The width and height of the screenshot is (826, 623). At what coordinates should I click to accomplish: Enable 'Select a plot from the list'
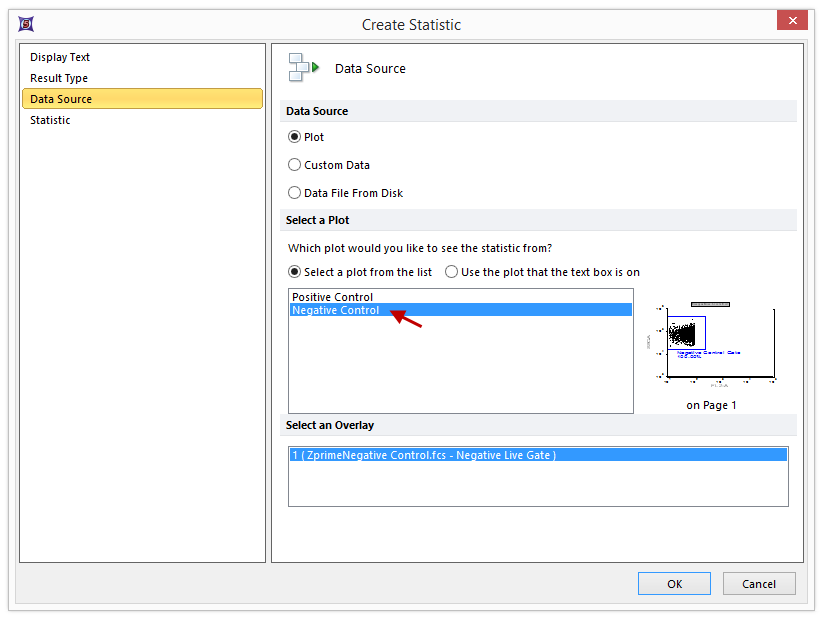coord(294,272)
